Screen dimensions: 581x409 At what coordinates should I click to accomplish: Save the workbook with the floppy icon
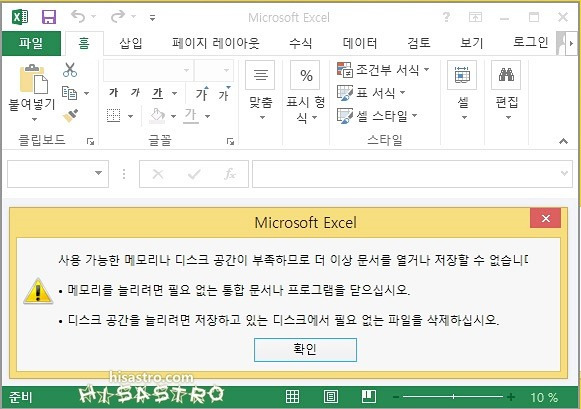49,17
